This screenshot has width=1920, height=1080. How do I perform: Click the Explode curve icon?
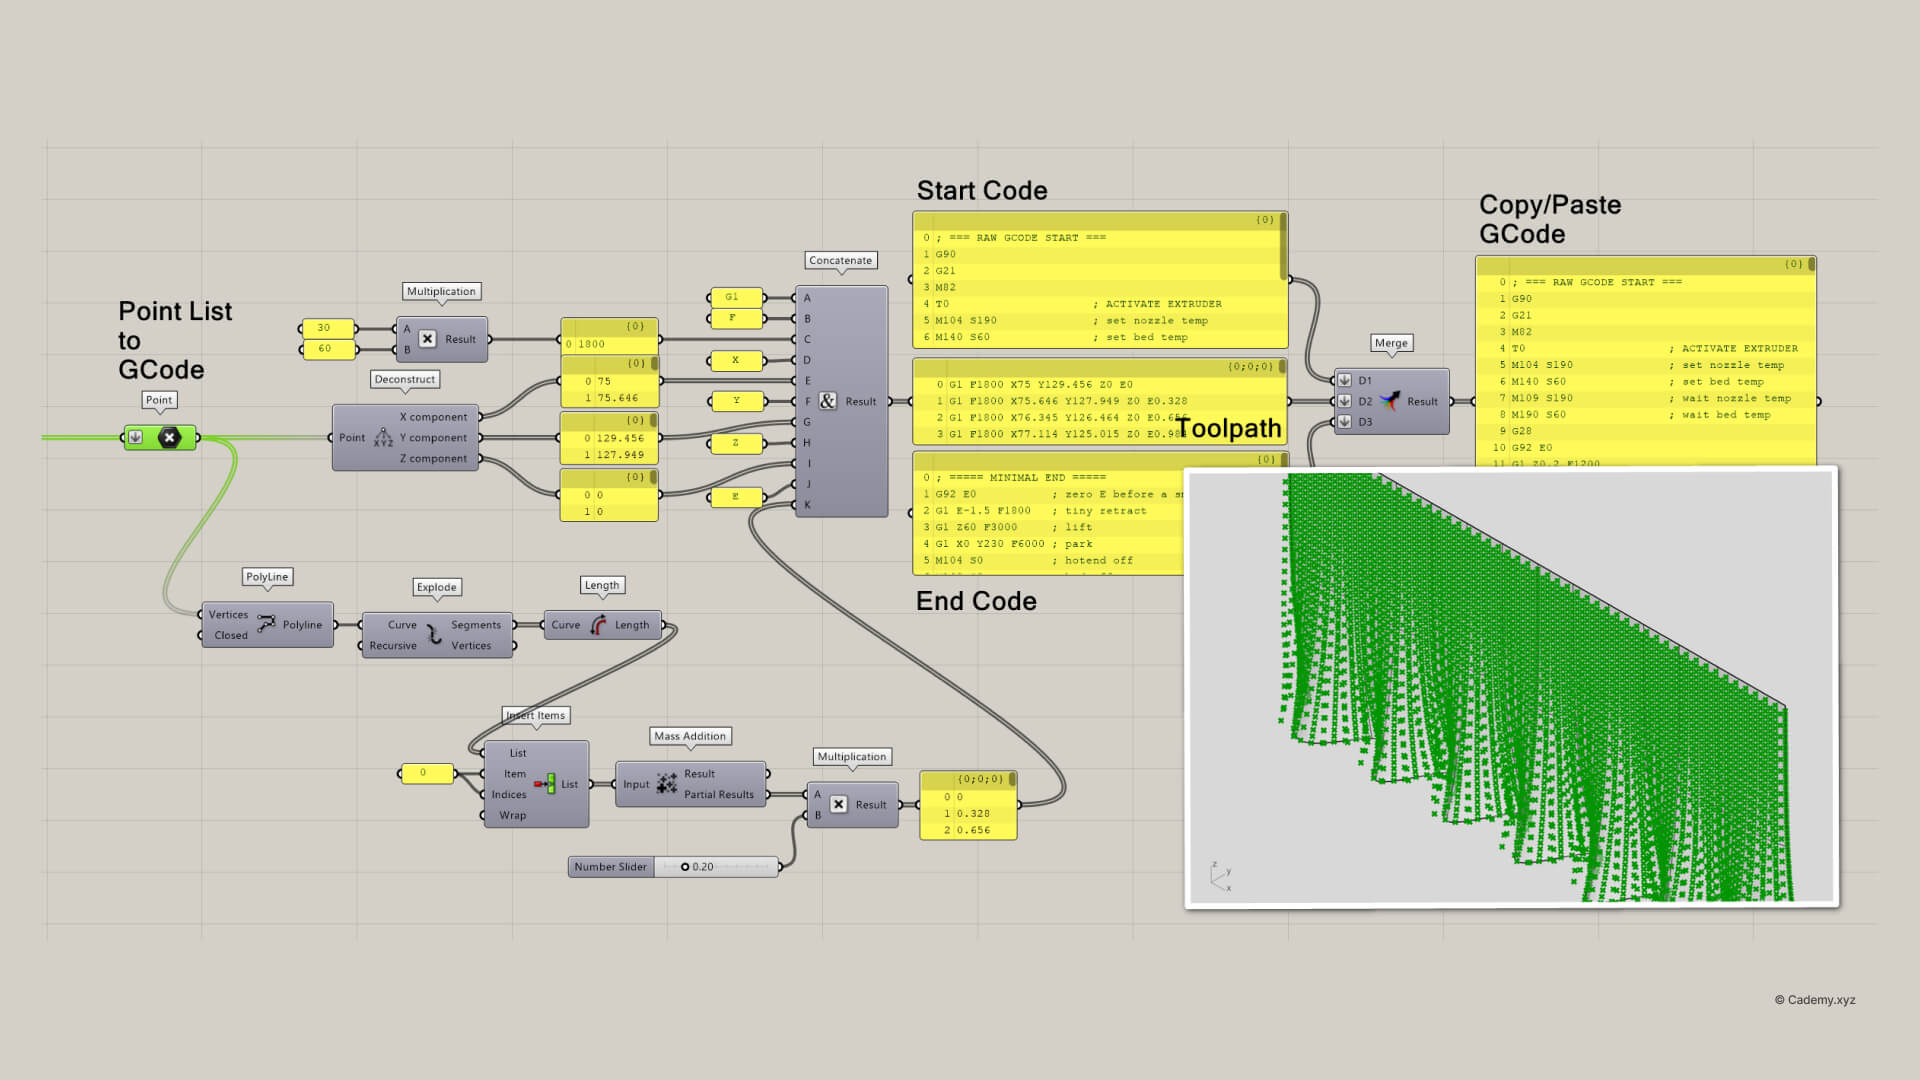click(434, 635)
